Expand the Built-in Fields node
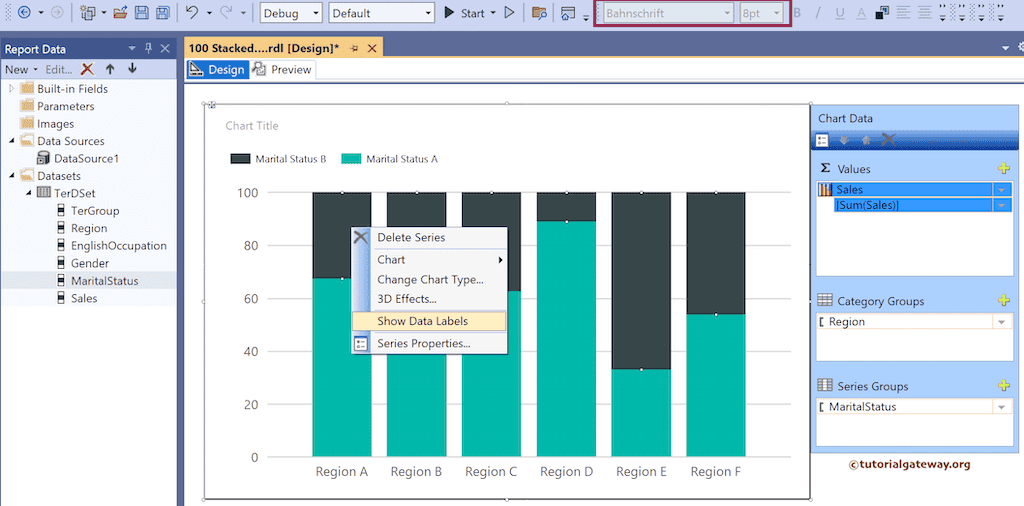The width and height of the screenshot is (1024, 506). (12, 89)
